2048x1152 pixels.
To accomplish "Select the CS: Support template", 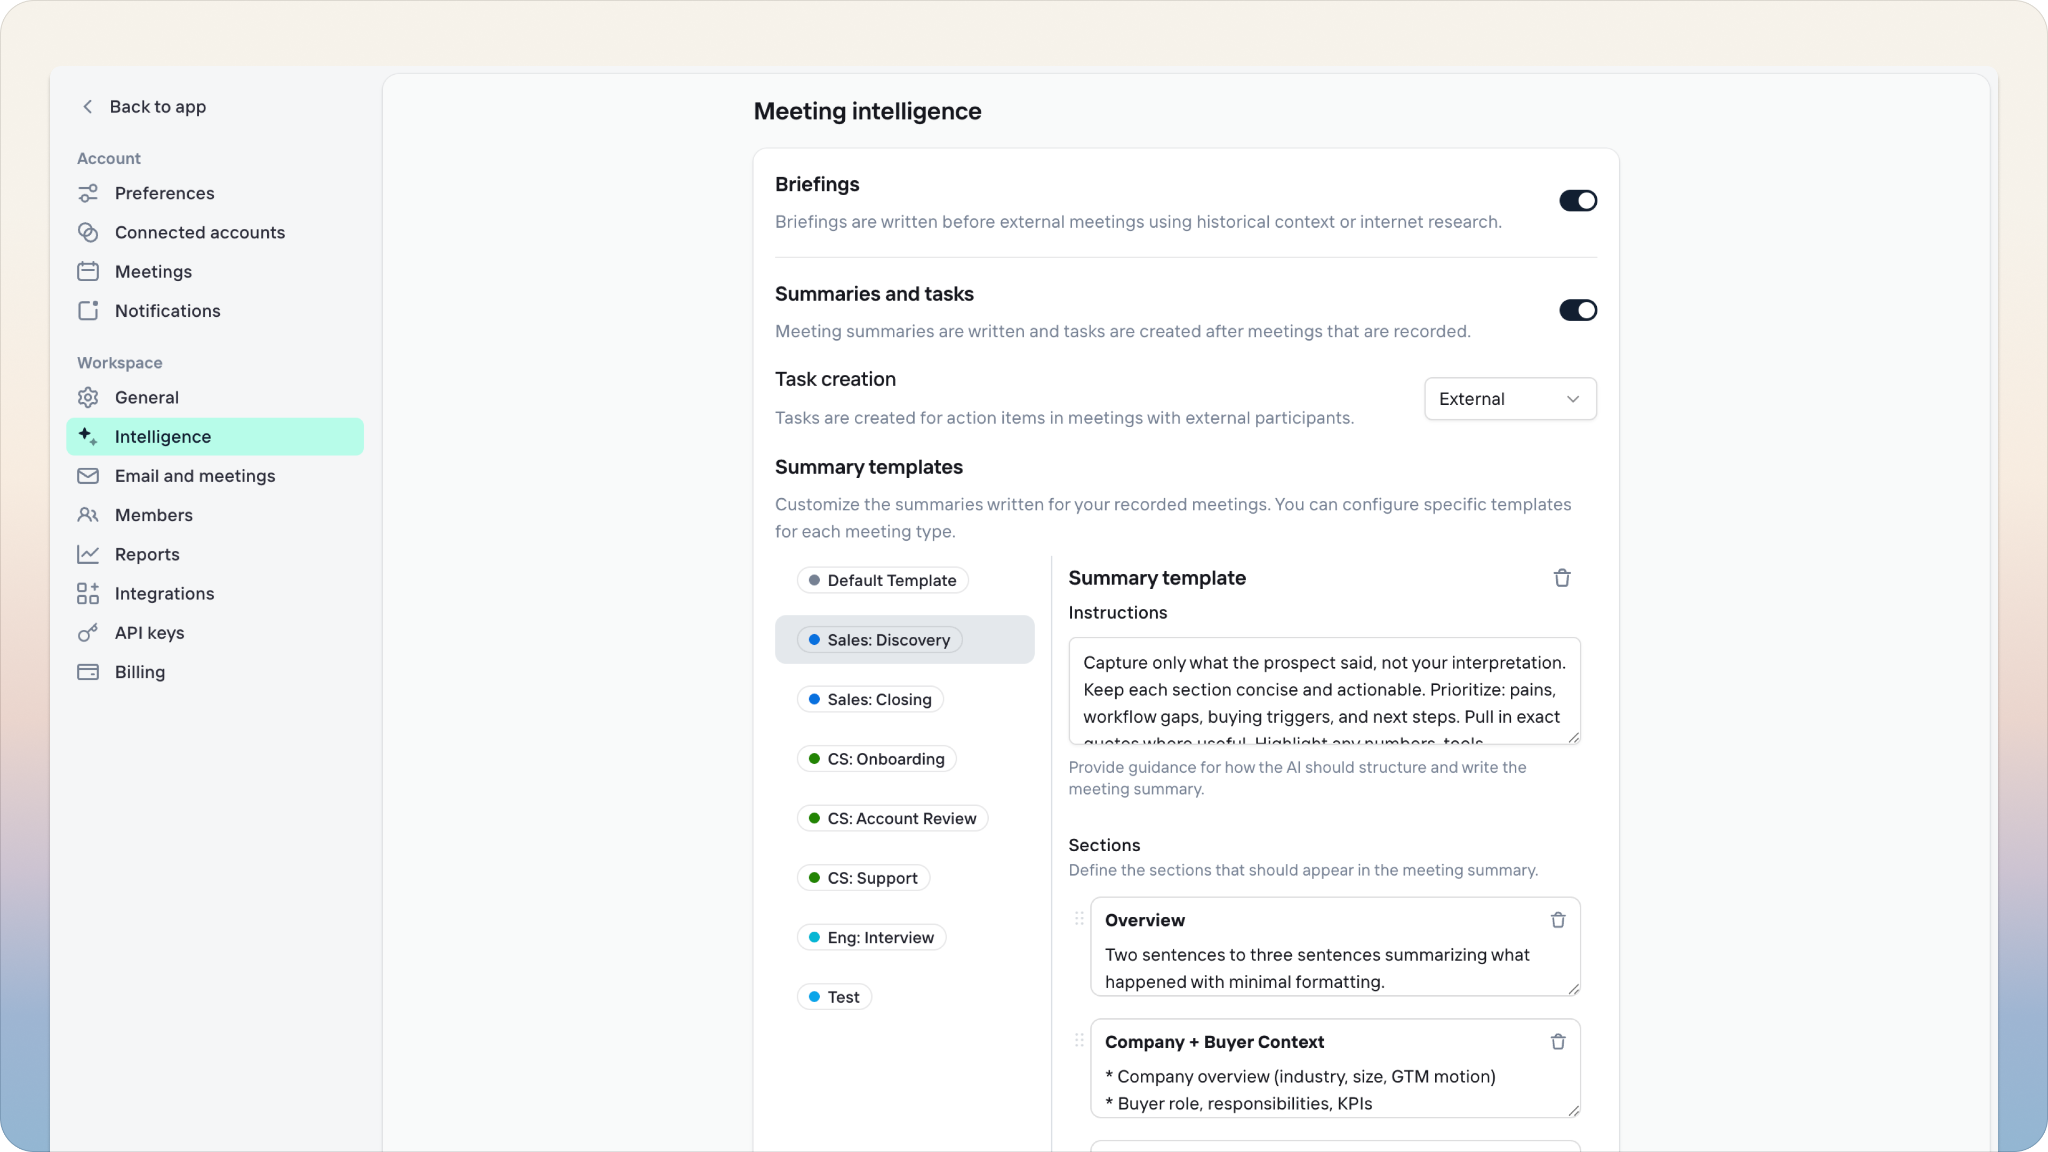I will point(863,878).
